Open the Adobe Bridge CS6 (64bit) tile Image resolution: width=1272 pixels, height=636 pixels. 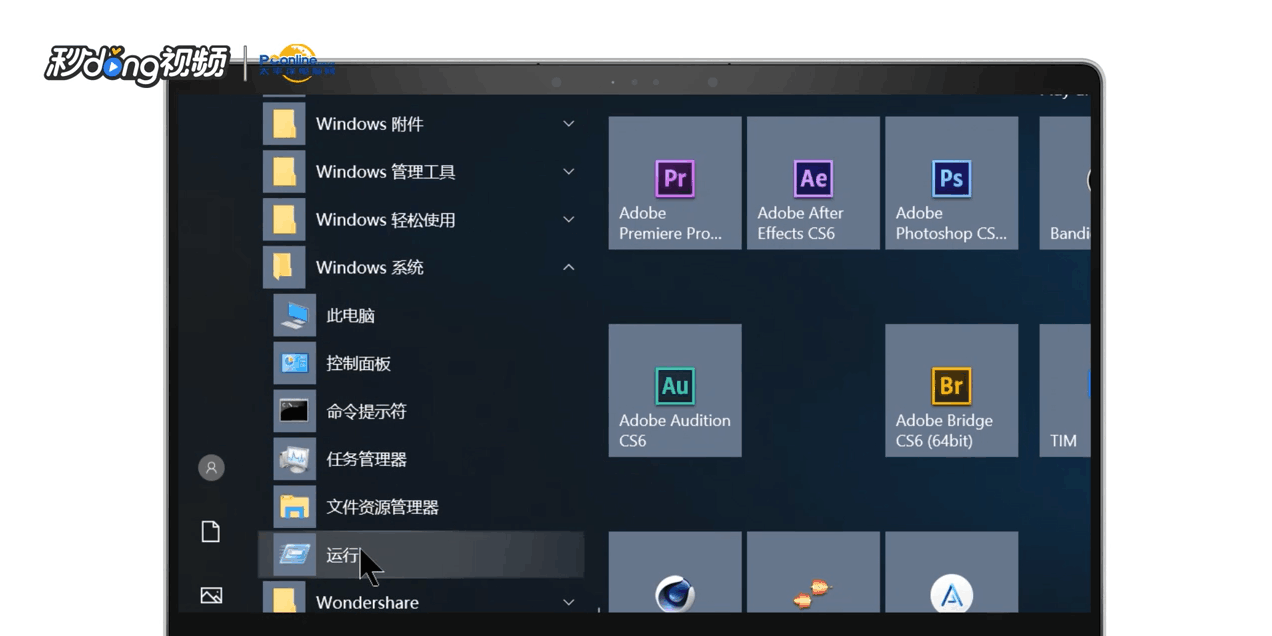pos(951,390)
